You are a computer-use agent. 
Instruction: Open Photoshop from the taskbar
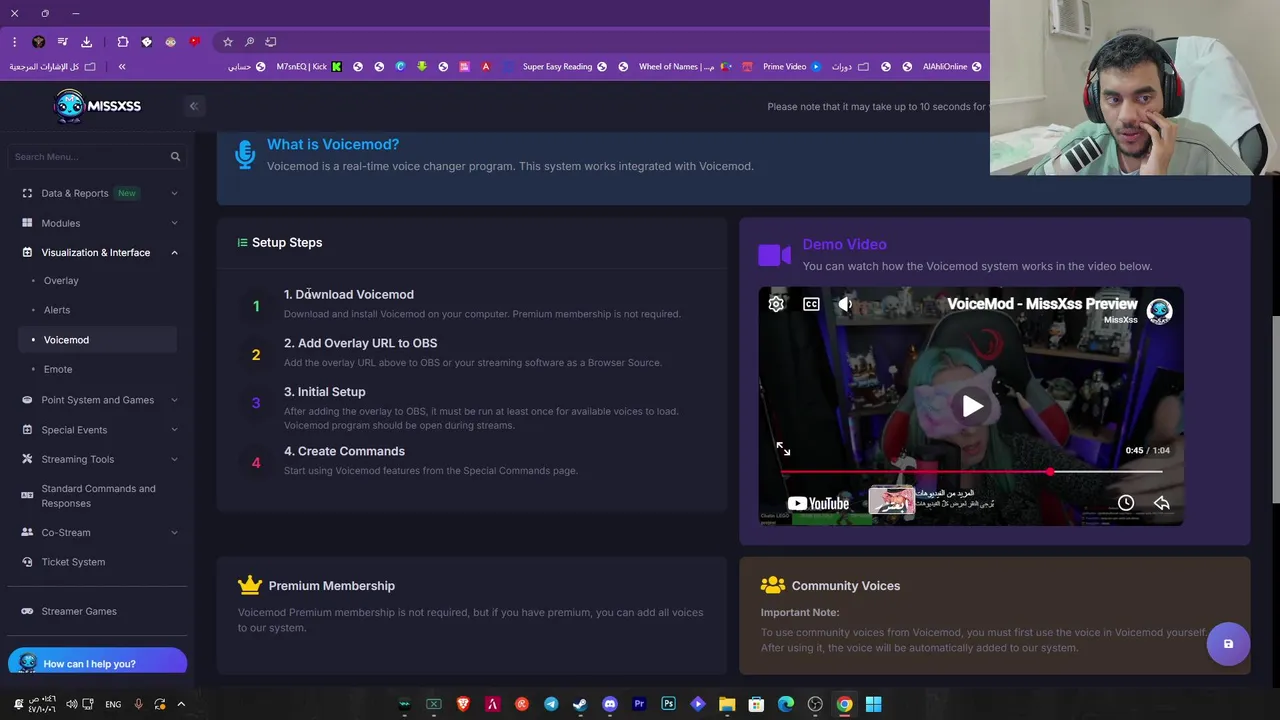coord(668,704)
